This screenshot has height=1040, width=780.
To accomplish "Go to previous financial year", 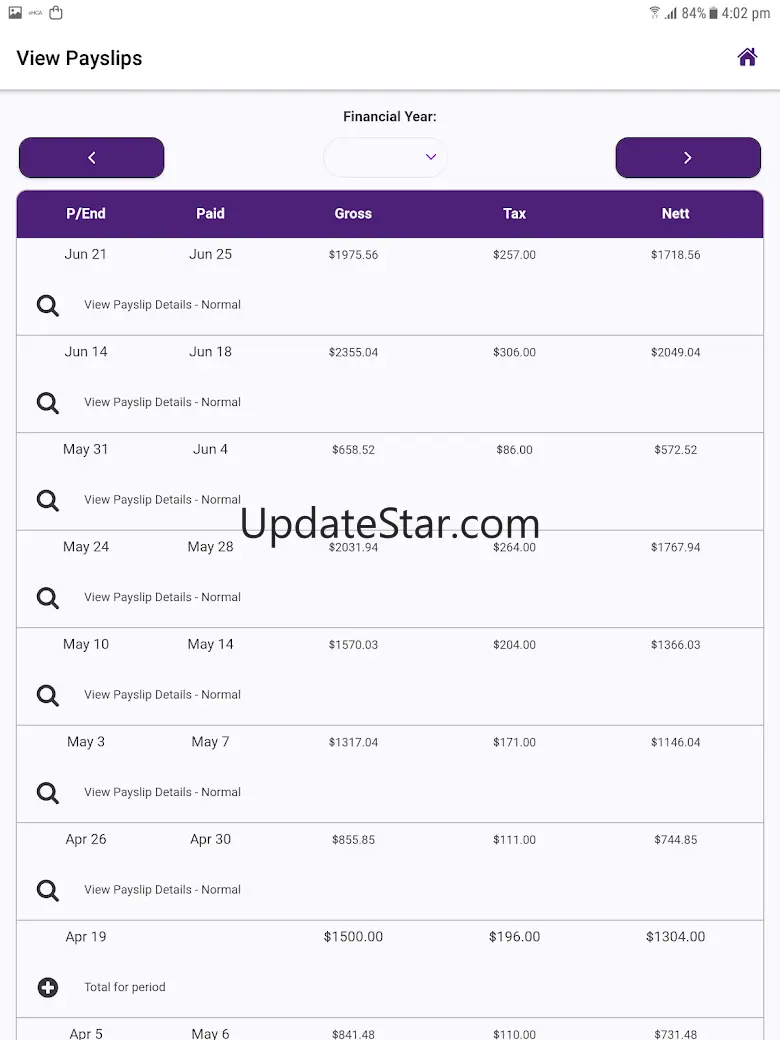I will click(x=91, y=158).
